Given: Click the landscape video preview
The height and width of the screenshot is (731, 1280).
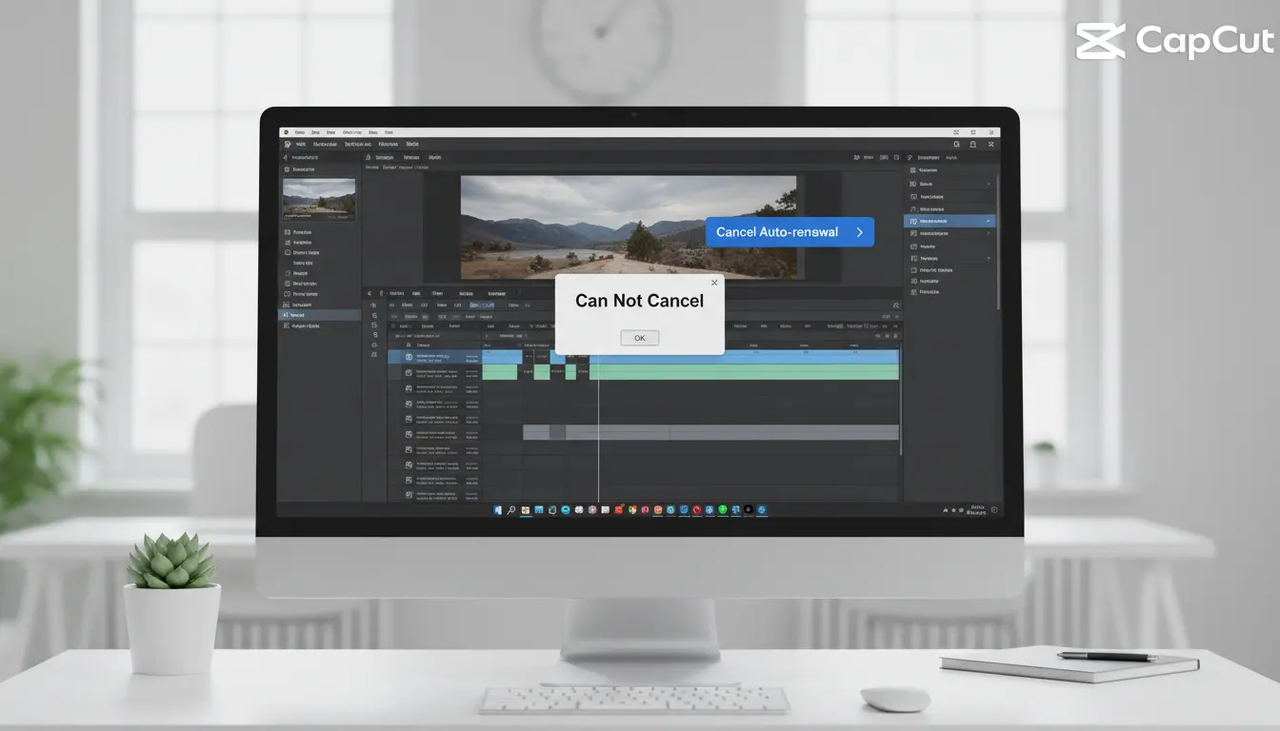Looking at the screenshot, I should pyautogui.click(x=629, y=227).
